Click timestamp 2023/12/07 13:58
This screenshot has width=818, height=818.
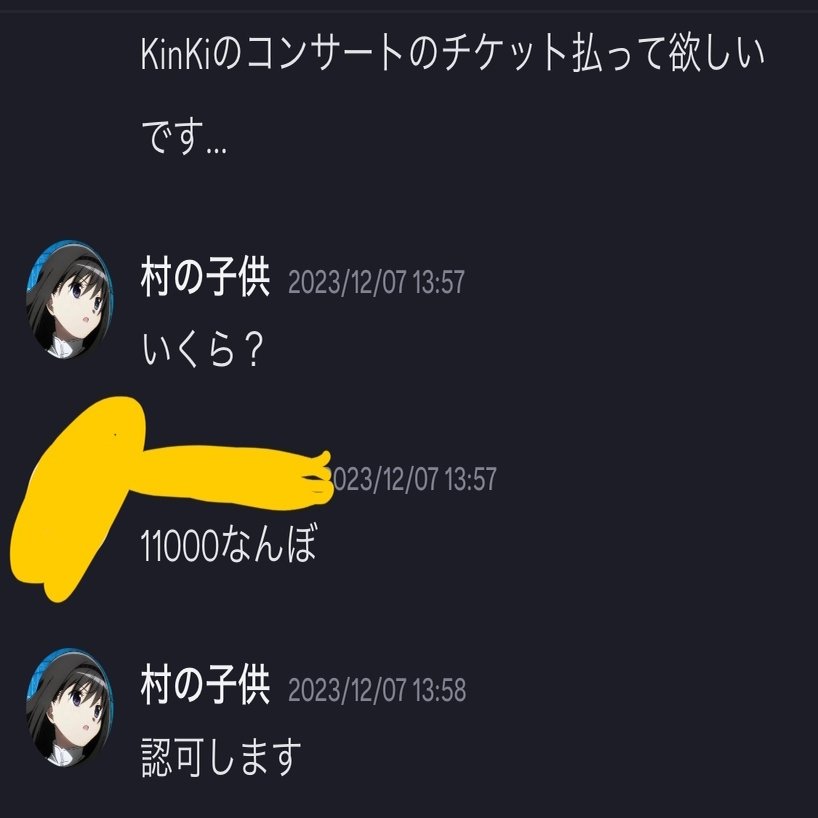pyautogui.click(x=377, y=690)
